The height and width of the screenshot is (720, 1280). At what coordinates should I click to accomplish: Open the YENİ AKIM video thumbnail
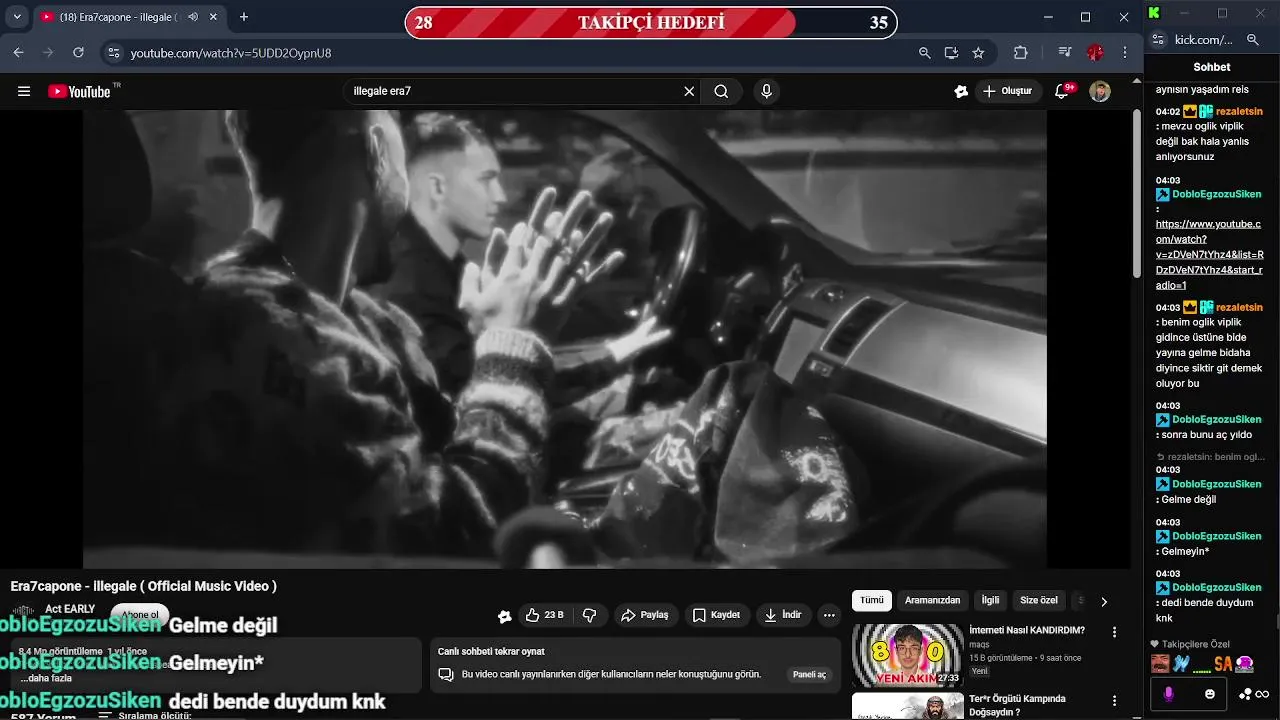907,655
